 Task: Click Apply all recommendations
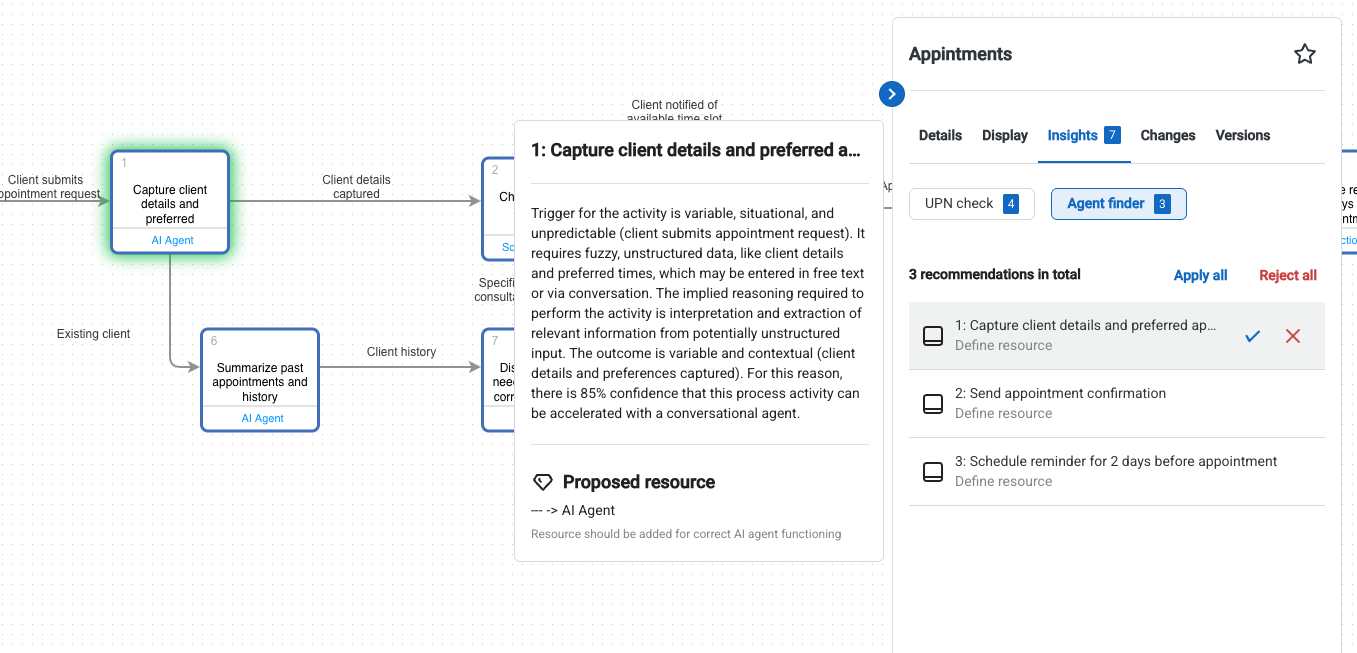1200,275
